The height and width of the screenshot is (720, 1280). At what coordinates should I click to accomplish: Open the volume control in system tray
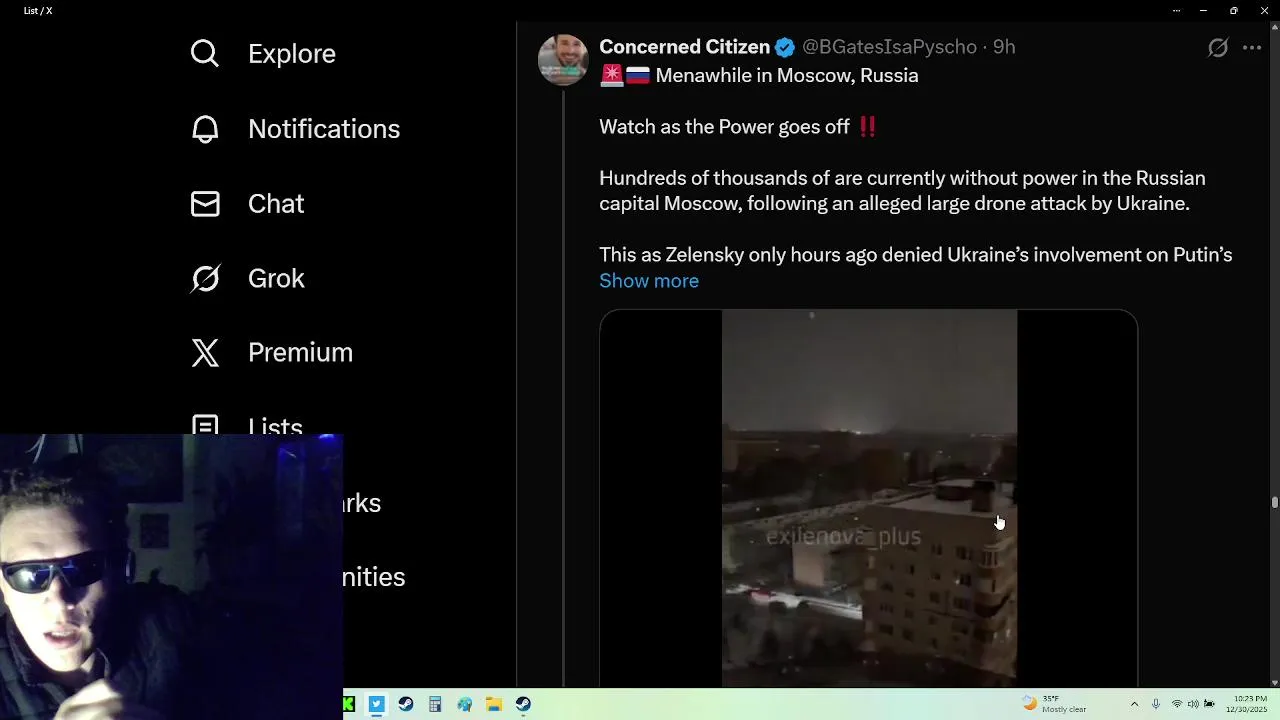click(x=1192, y=704)
